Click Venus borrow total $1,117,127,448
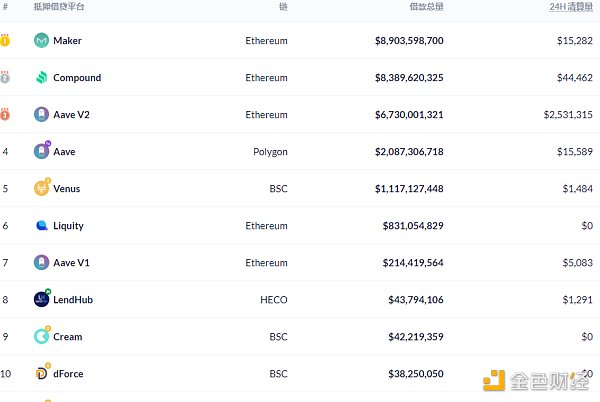The height and width of the screenshot is (402, 600). point(409,189)
